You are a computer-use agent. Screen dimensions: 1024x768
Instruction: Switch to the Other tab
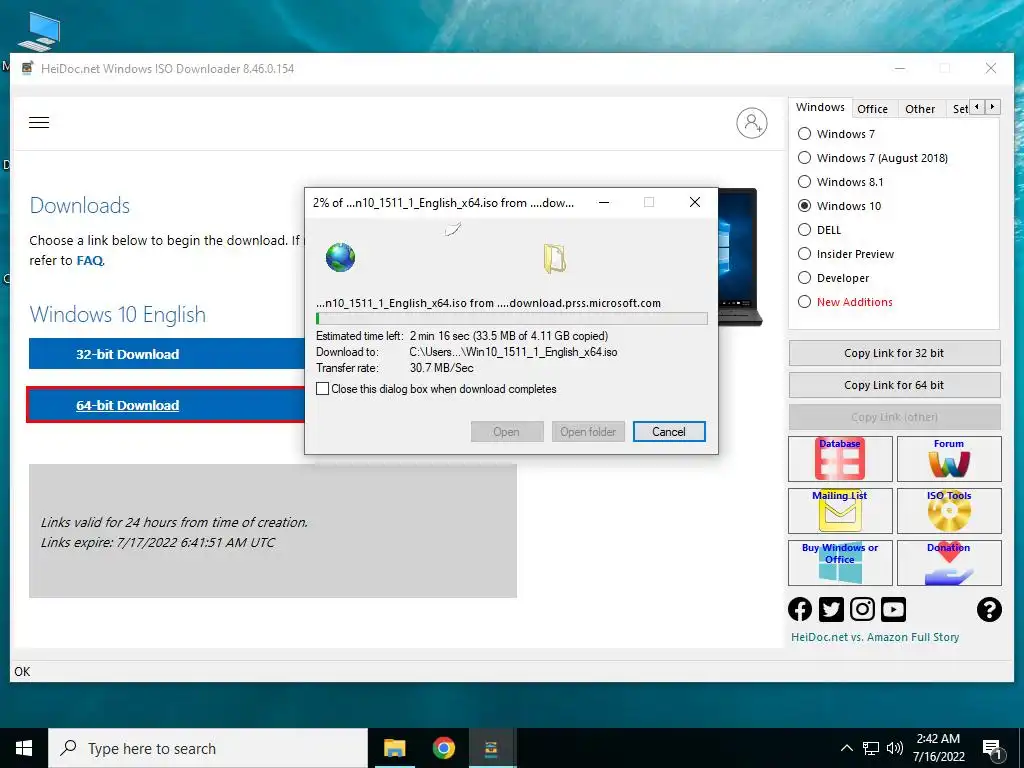coord(920,109)
